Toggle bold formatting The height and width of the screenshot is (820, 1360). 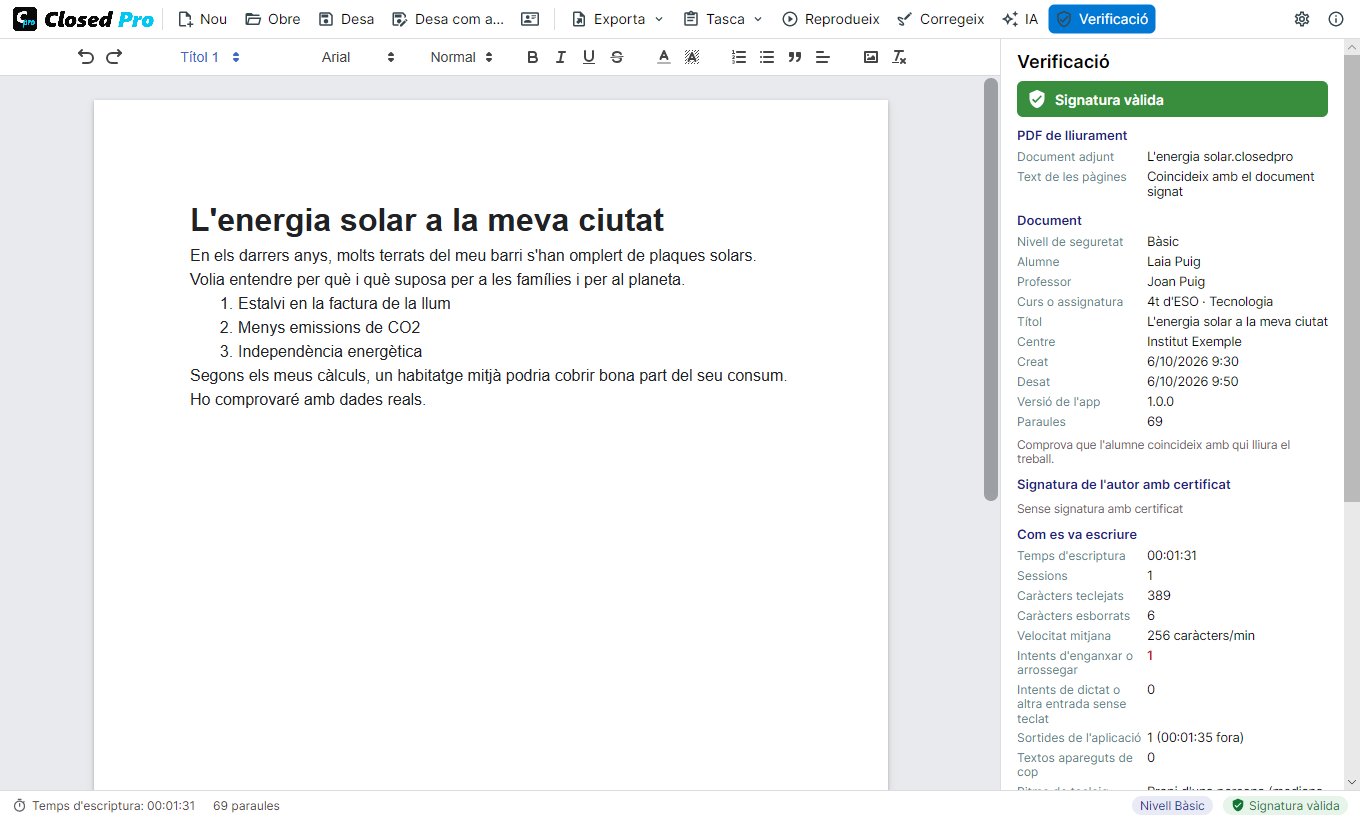533,57
